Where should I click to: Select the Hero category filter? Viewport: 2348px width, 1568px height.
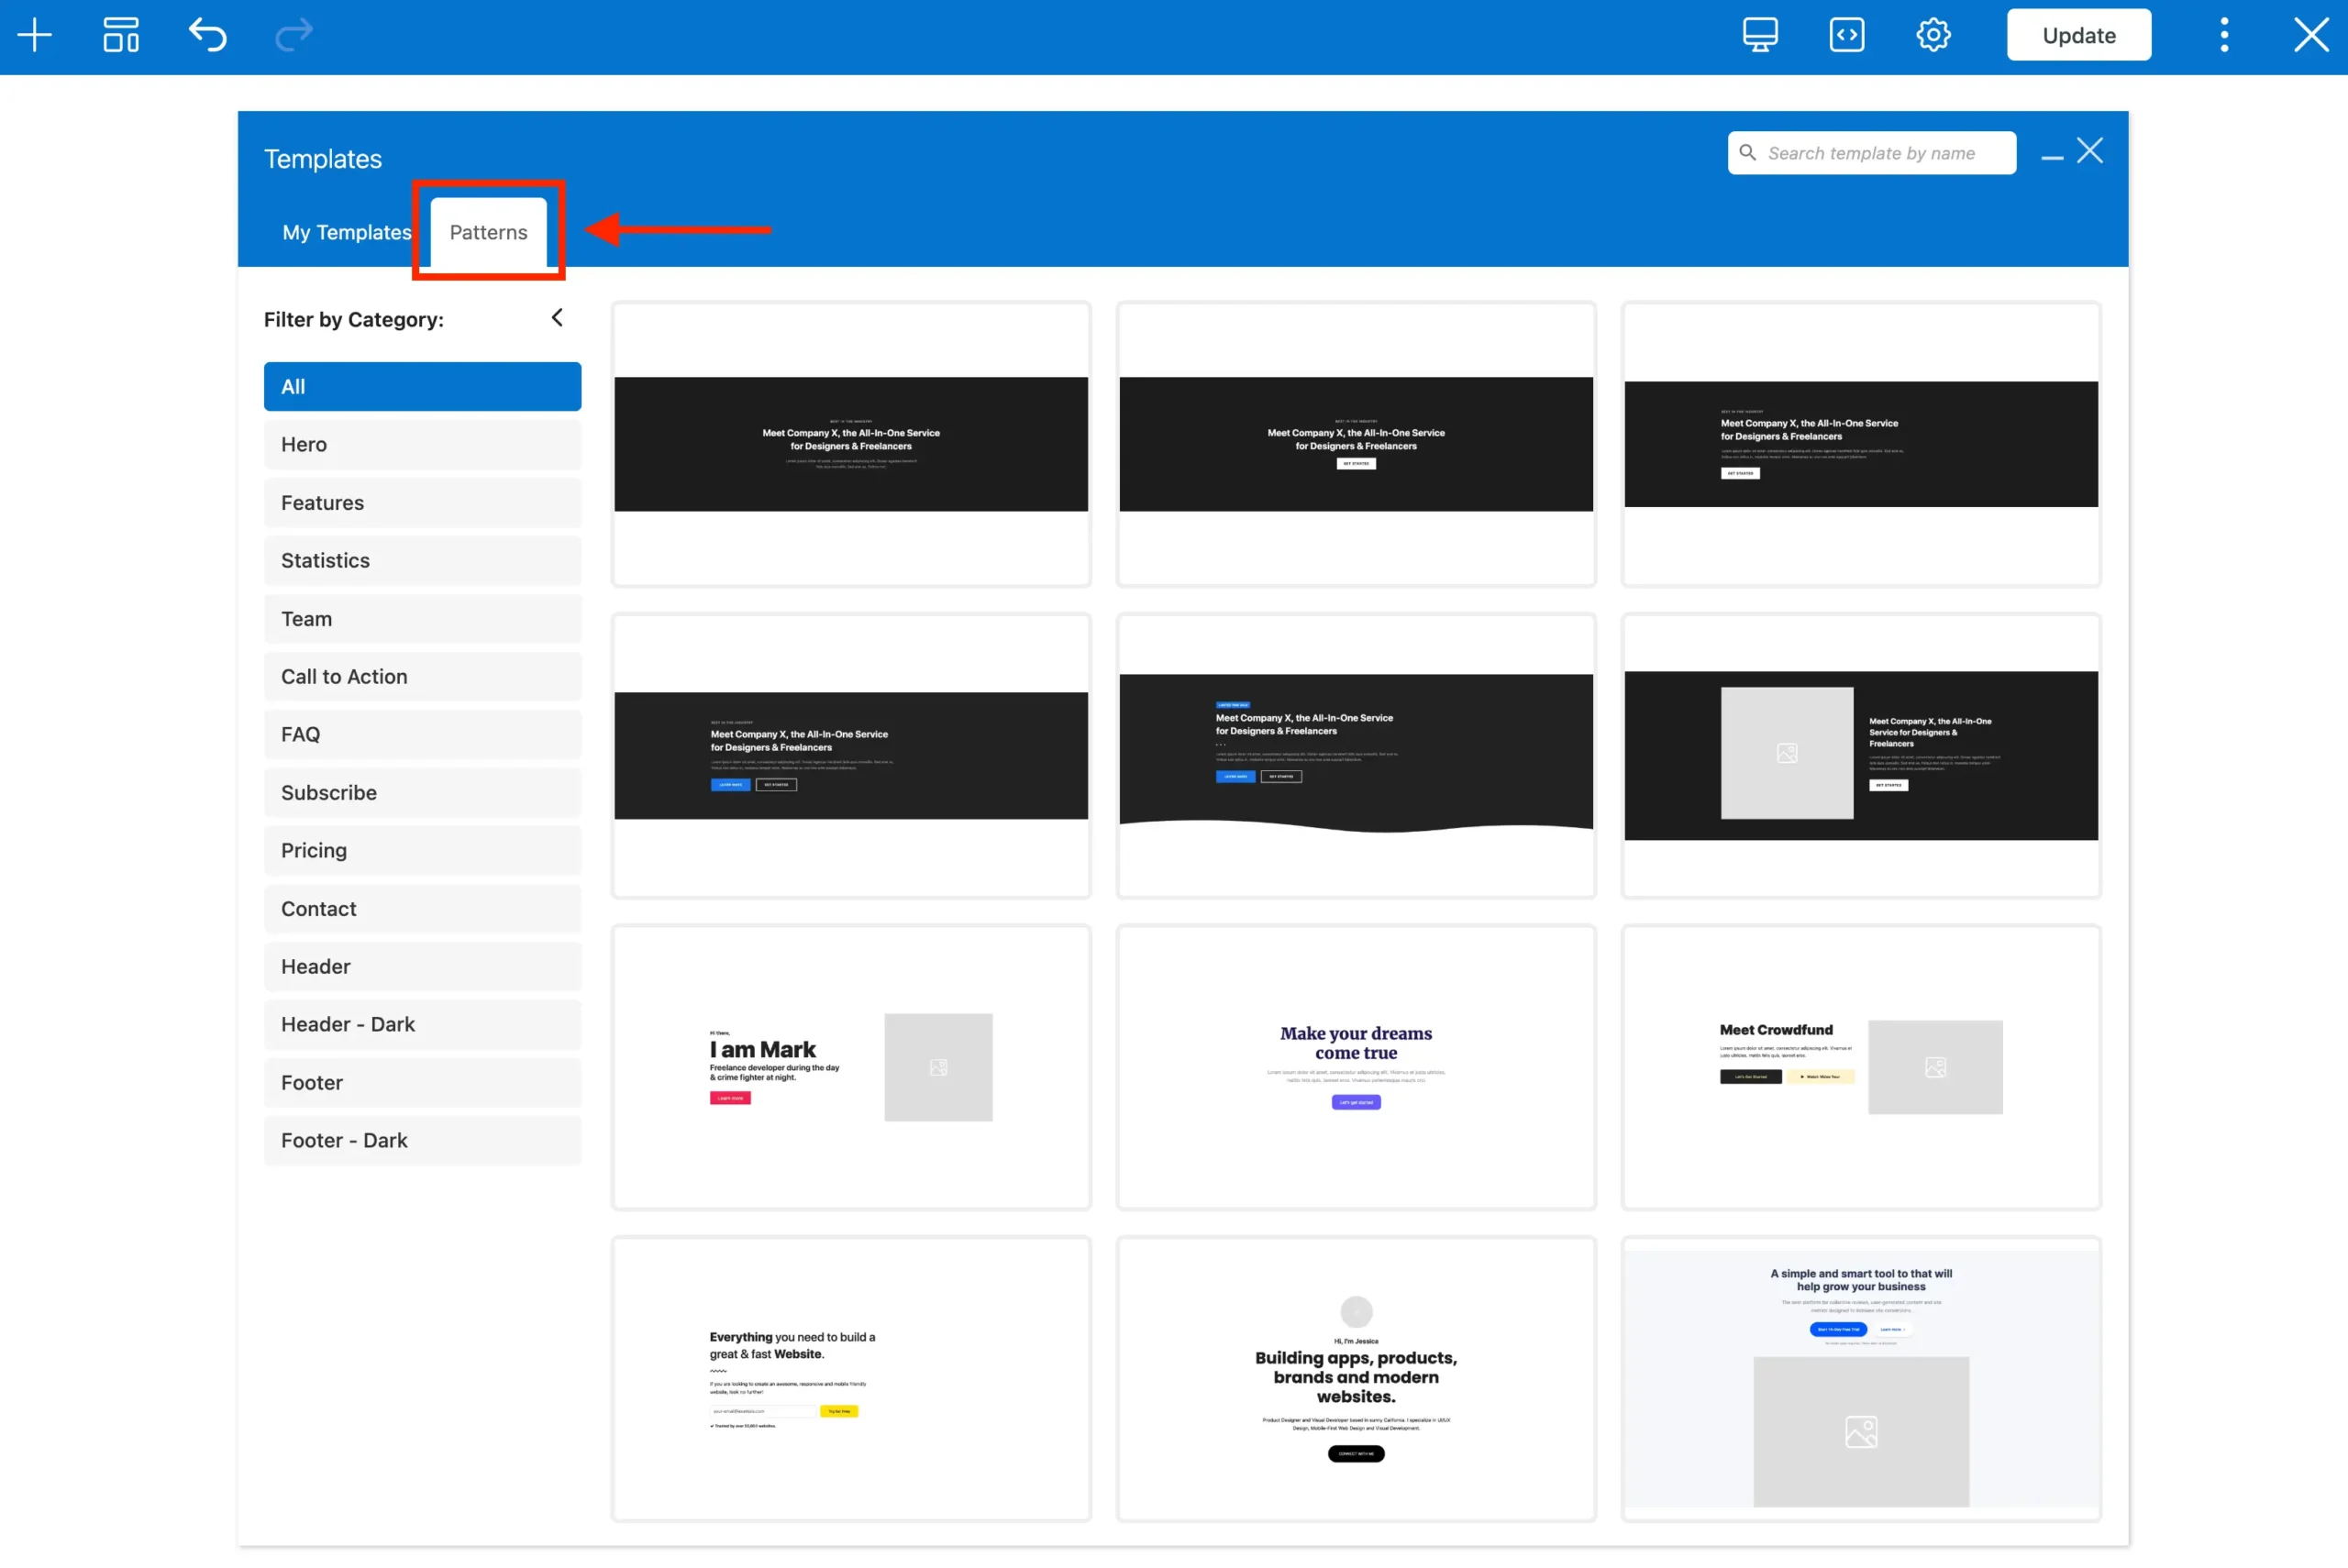[422, 444]
